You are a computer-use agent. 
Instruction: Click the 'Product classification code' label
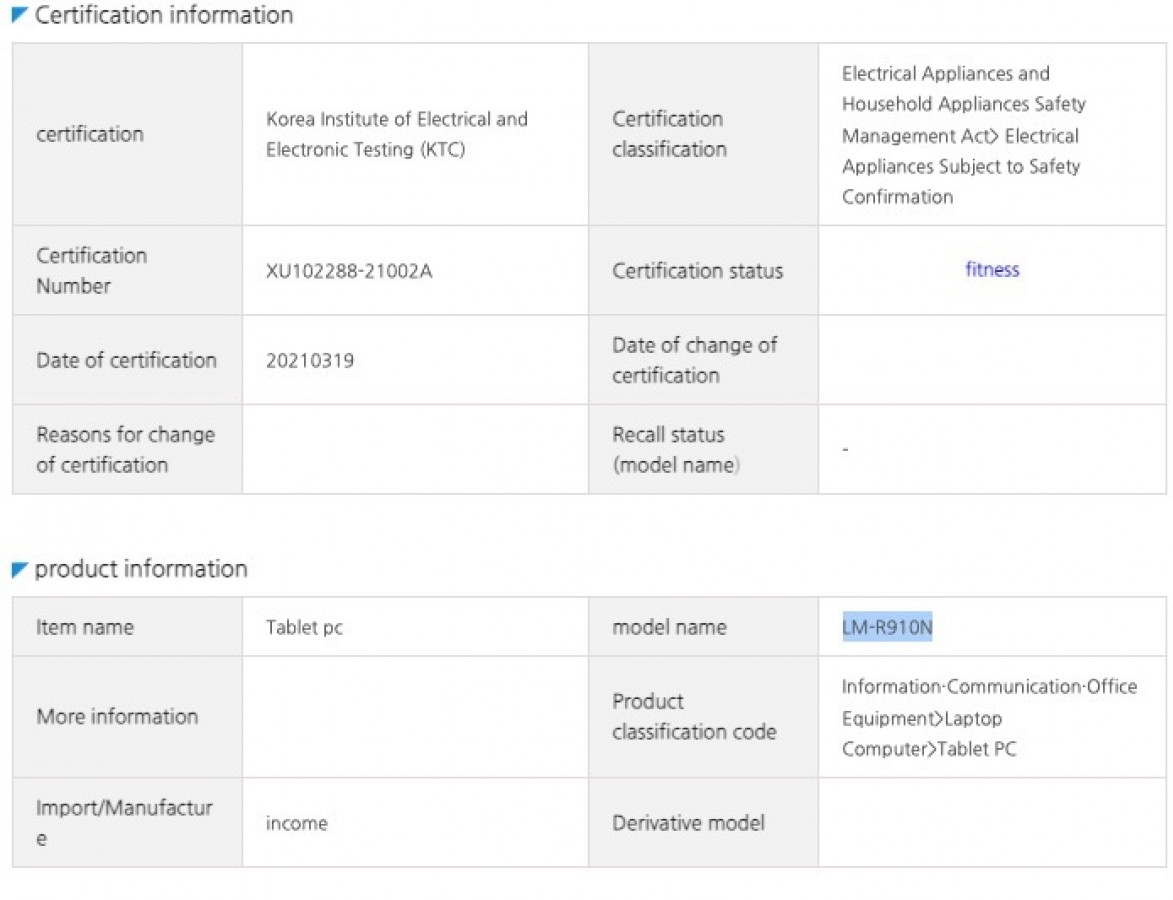pyautogui.click(x=694, y=716)
